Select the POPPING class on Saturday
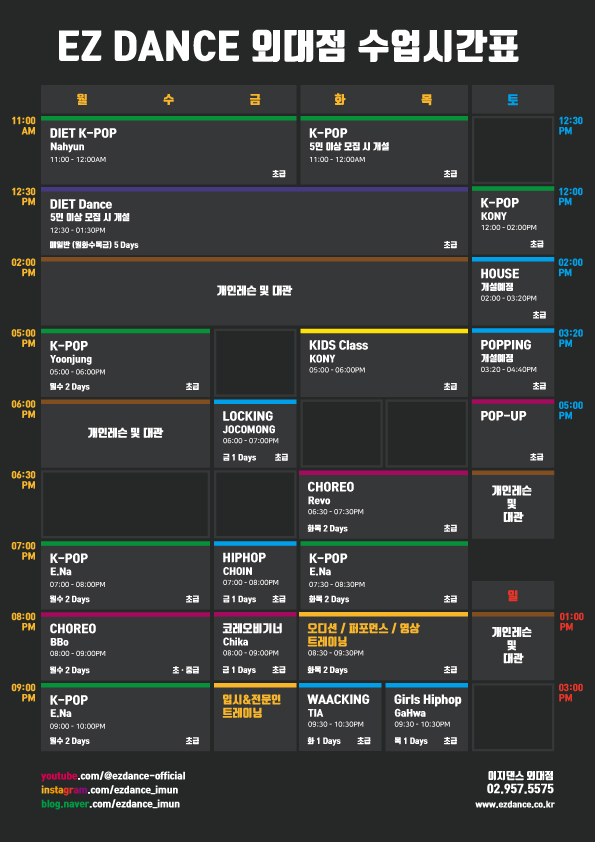The width and height of the screenshot is (595, 842). click(x=513, y=363)
